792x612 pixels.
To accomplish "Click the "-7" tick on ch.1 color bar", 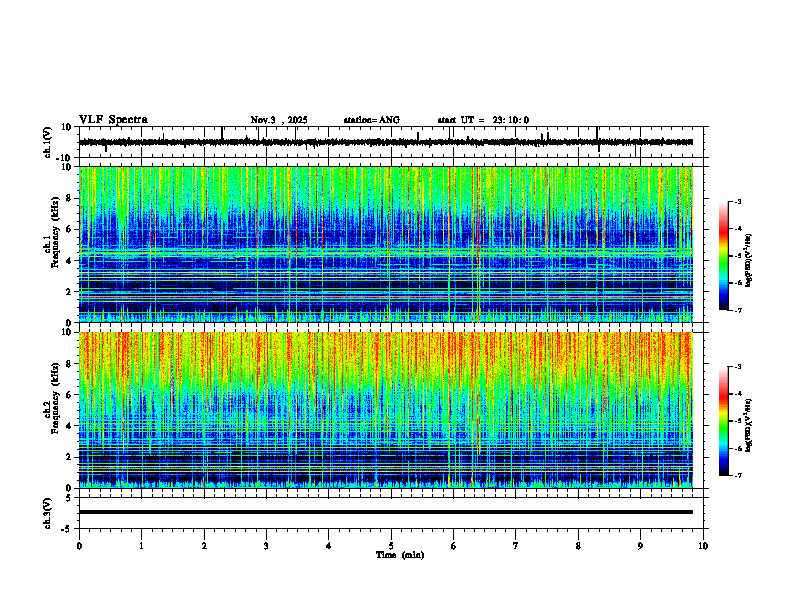I will (737, 310).
